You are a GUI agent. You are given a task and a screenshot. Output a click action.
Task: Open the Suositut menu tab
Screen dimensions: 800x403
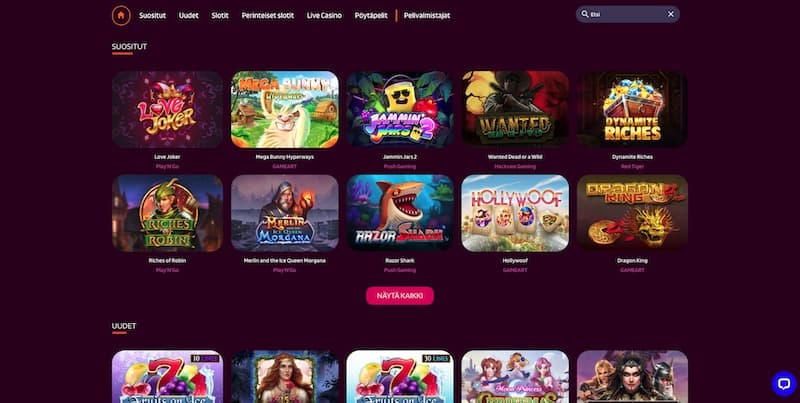pos(153,15)
